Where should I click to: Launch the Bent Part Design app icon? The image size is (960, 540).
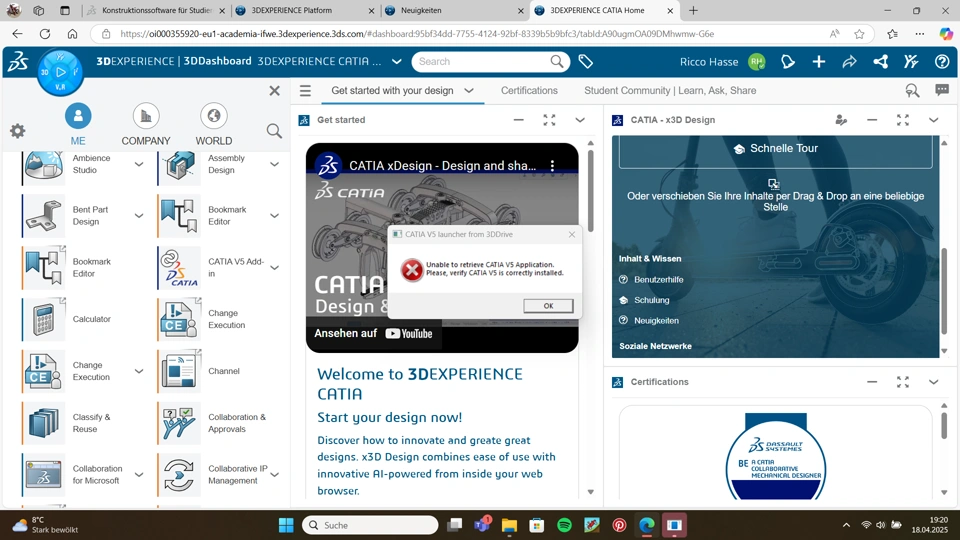coord(43,216)
